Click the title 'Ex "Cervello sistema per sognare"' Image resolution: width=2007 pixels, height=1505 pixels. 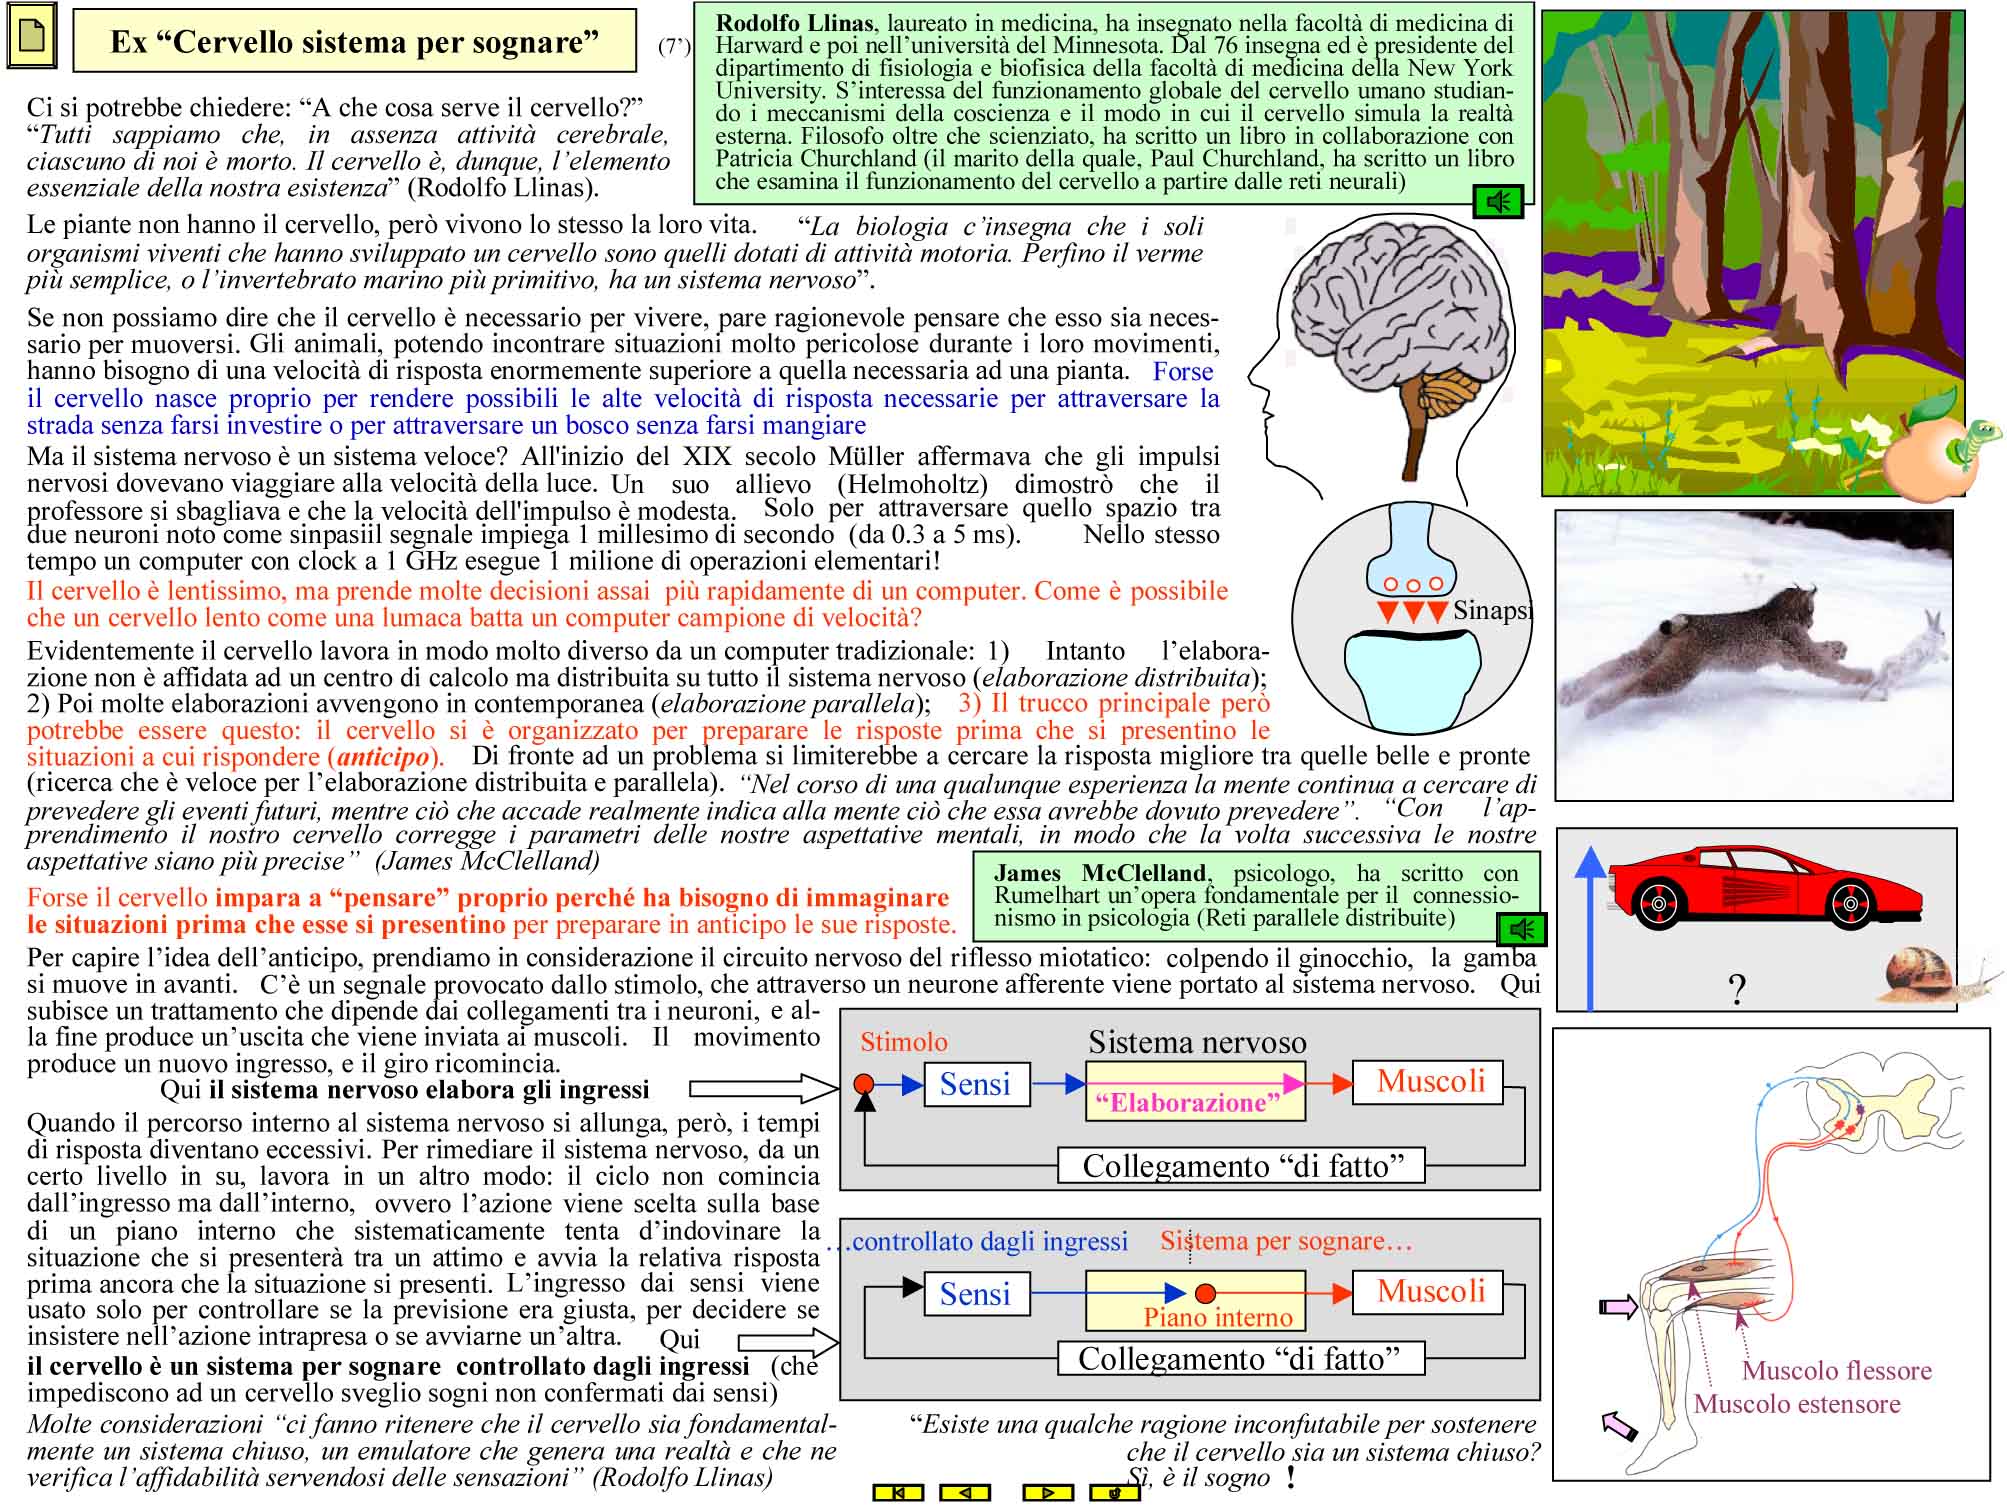pyautogui.click(x=355, y=41)
